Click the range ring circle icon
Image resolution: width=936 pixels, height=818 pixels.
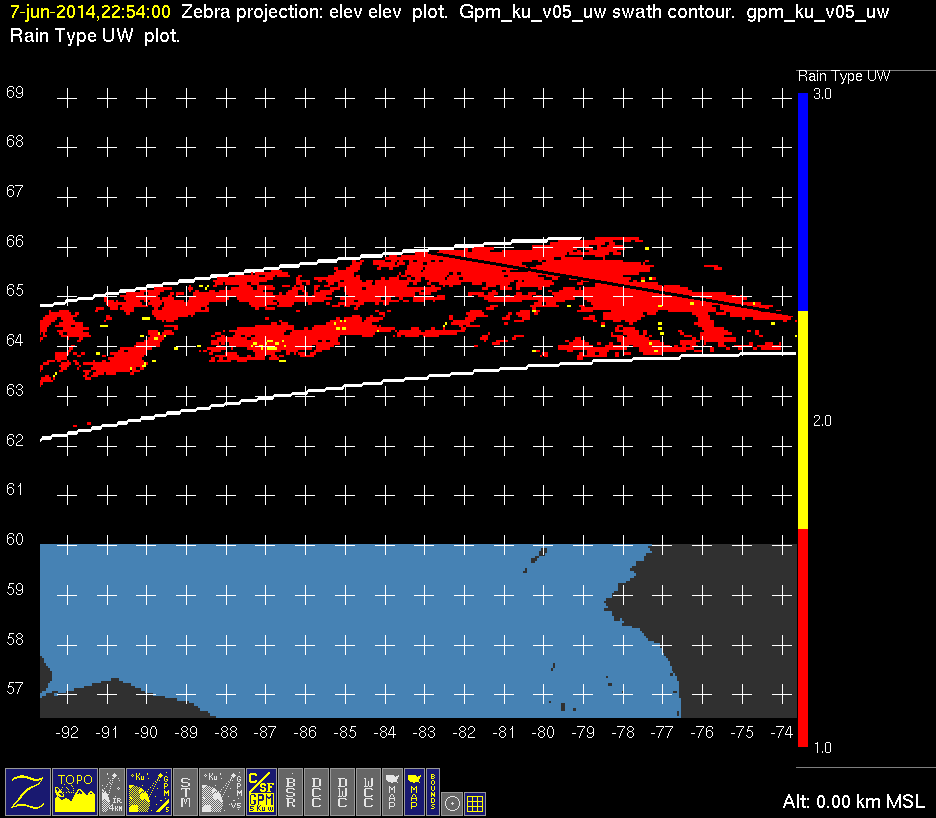(452, 804)
